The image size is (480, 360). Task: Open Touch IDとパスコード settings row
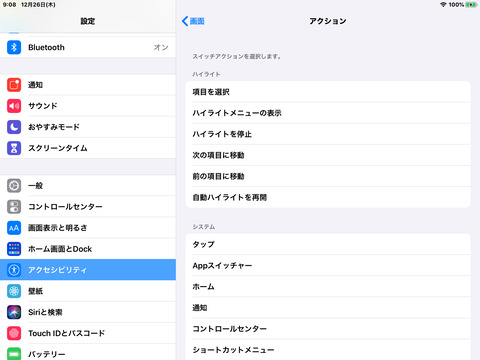[x=88, y=333]
